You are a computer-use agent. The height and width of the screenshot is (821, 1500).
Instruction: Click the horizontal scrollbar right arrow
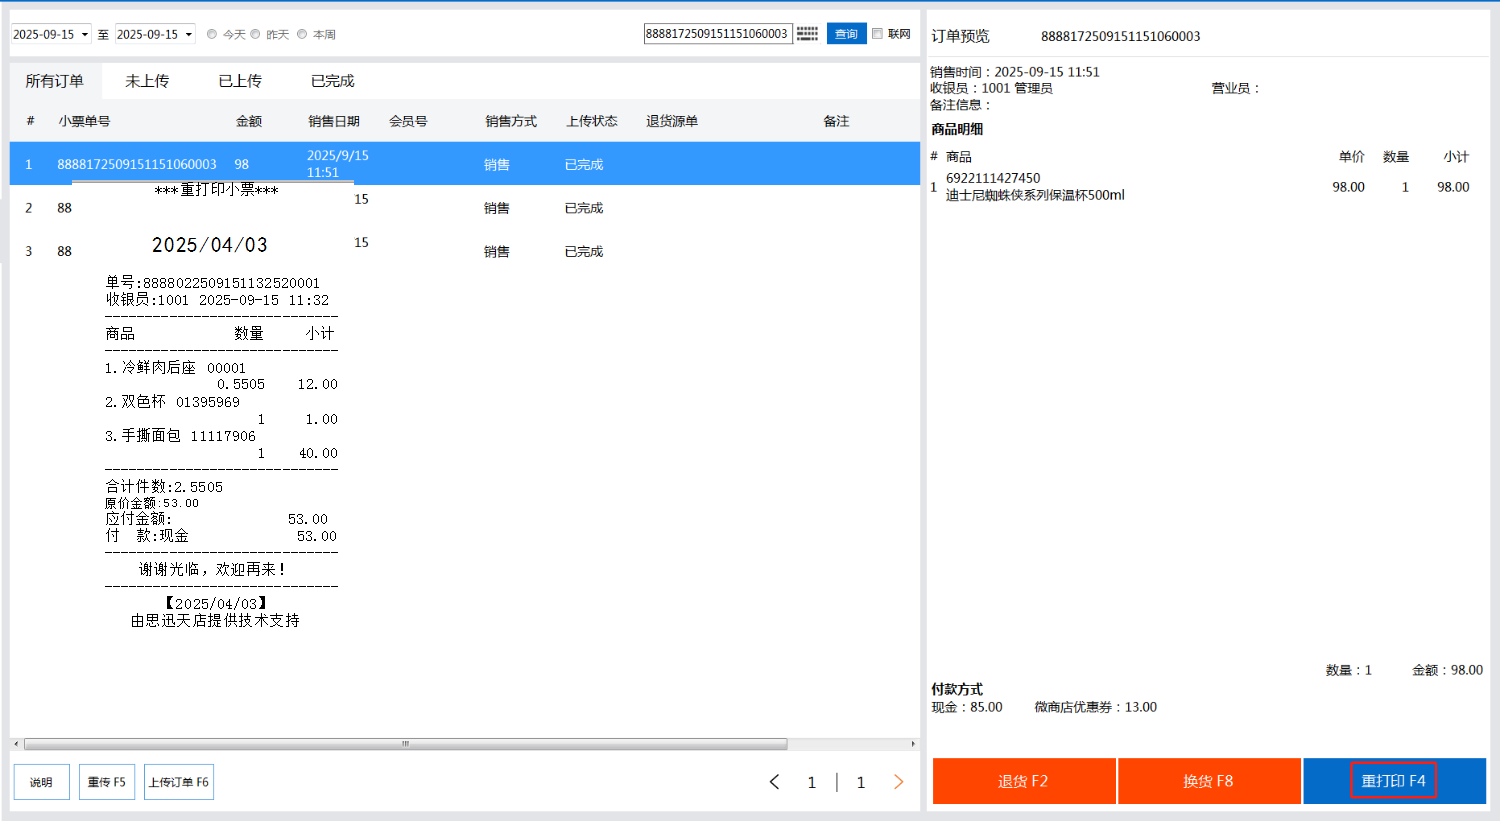point(913,744)
